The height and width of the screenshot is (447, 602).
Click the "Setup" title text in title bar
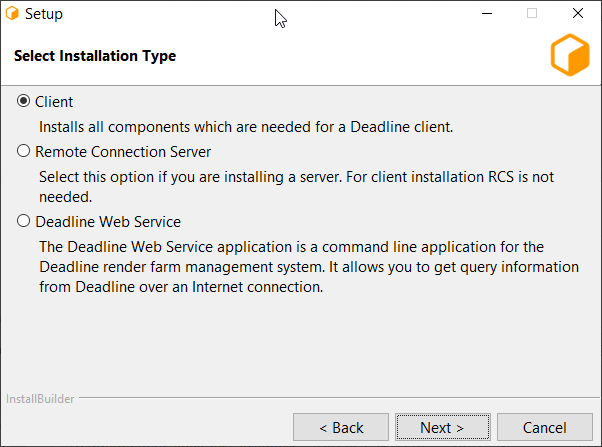pos(43,14)
